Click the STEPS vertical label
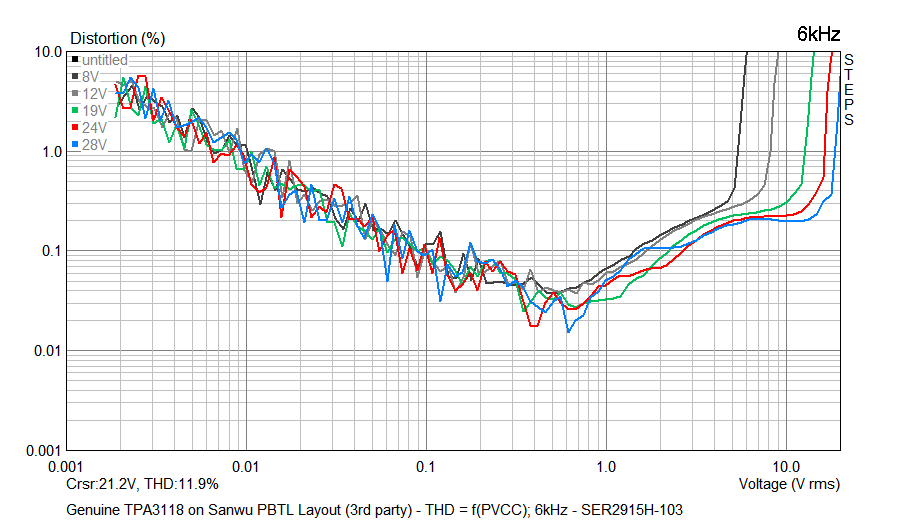This screenshot has width=906, height=522. pyautogui.click(x=848, y=90)
